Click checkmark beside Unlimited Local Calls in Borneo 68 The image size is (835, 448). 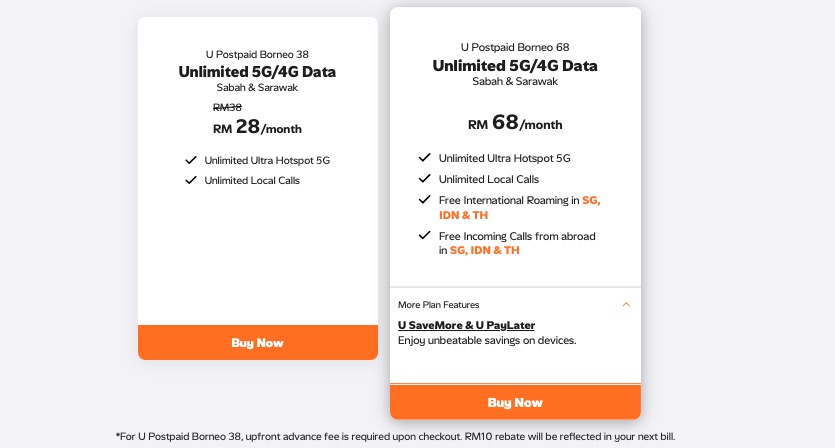pos(424,178)
